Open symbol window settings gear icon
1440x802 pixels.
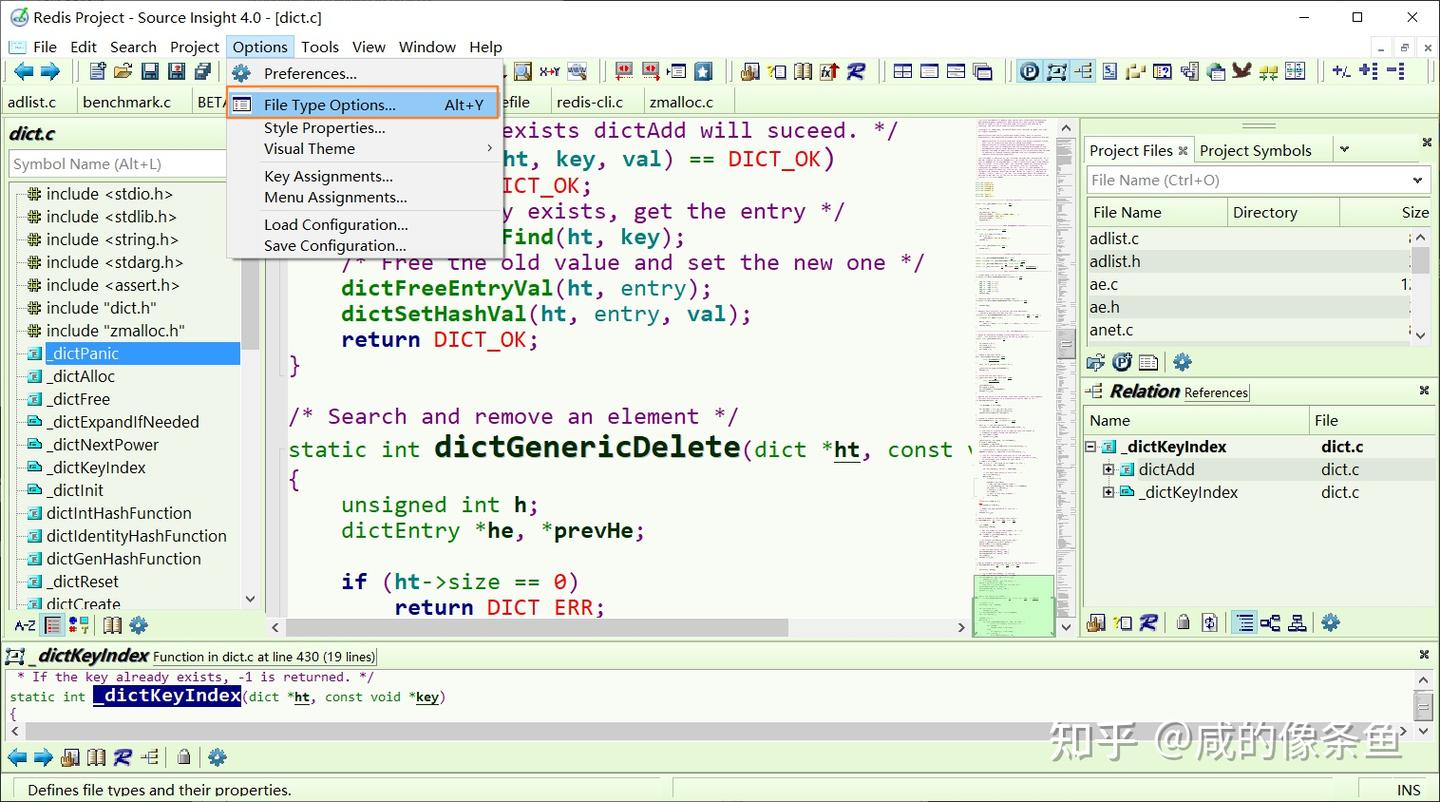[x=139, y=625]
